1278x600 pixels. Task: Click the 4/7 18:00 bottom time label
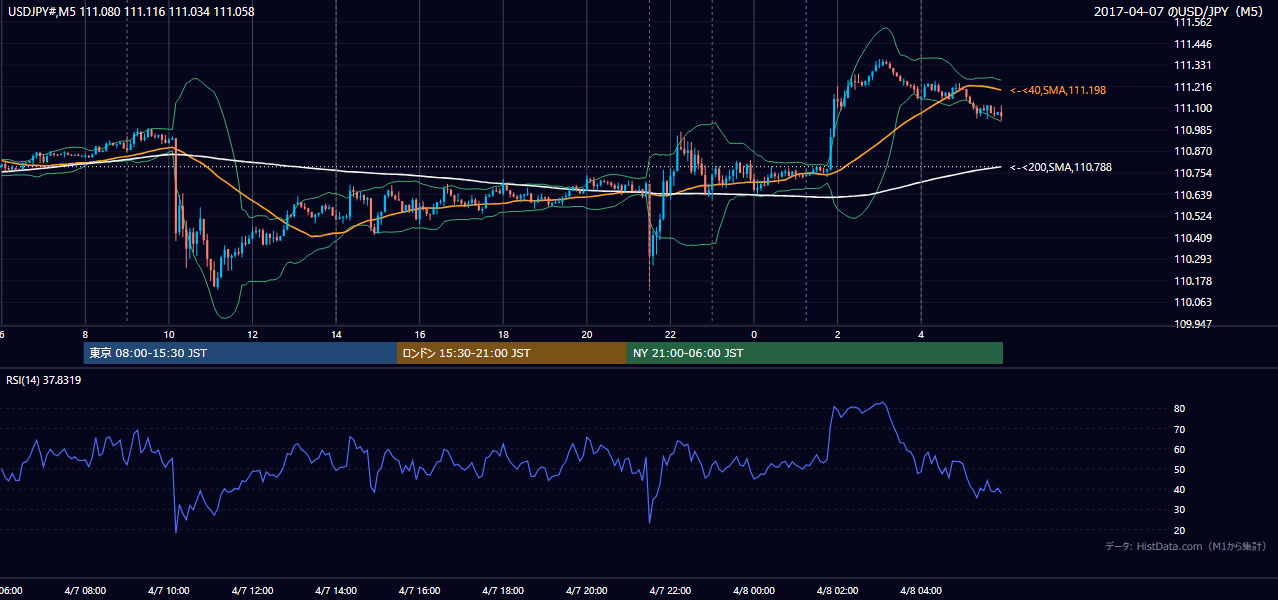(x=503, y=590)
